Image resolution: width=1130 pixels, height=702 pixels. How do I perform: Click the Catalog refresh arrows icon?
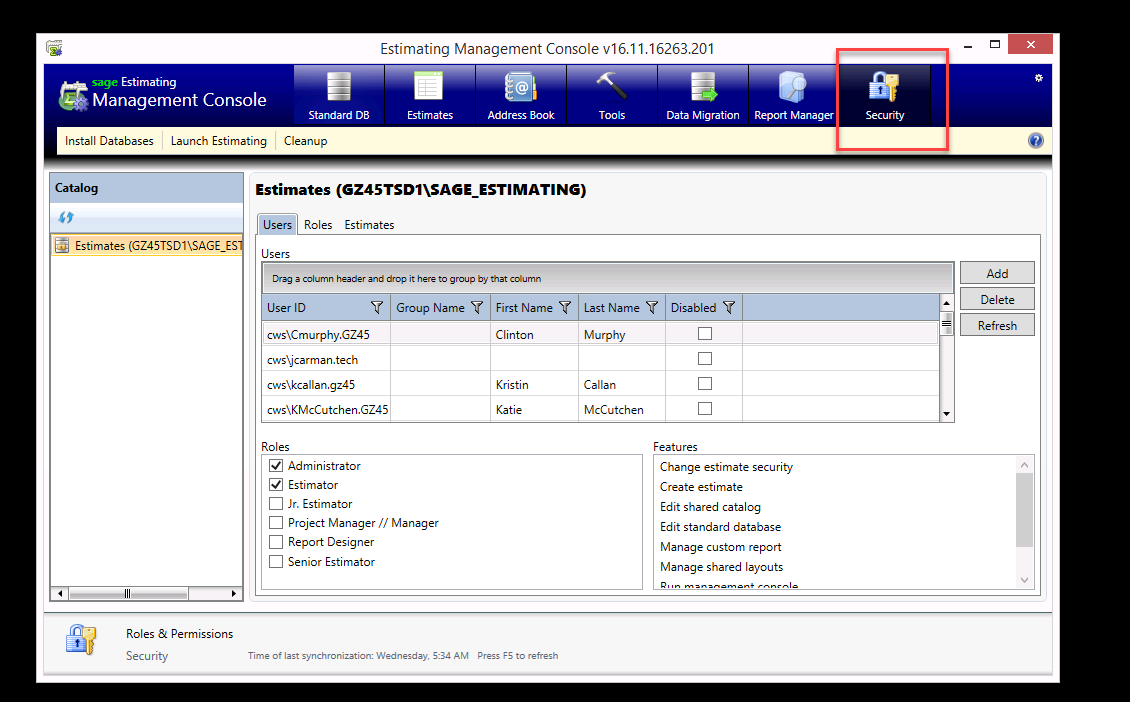[66, 217]
